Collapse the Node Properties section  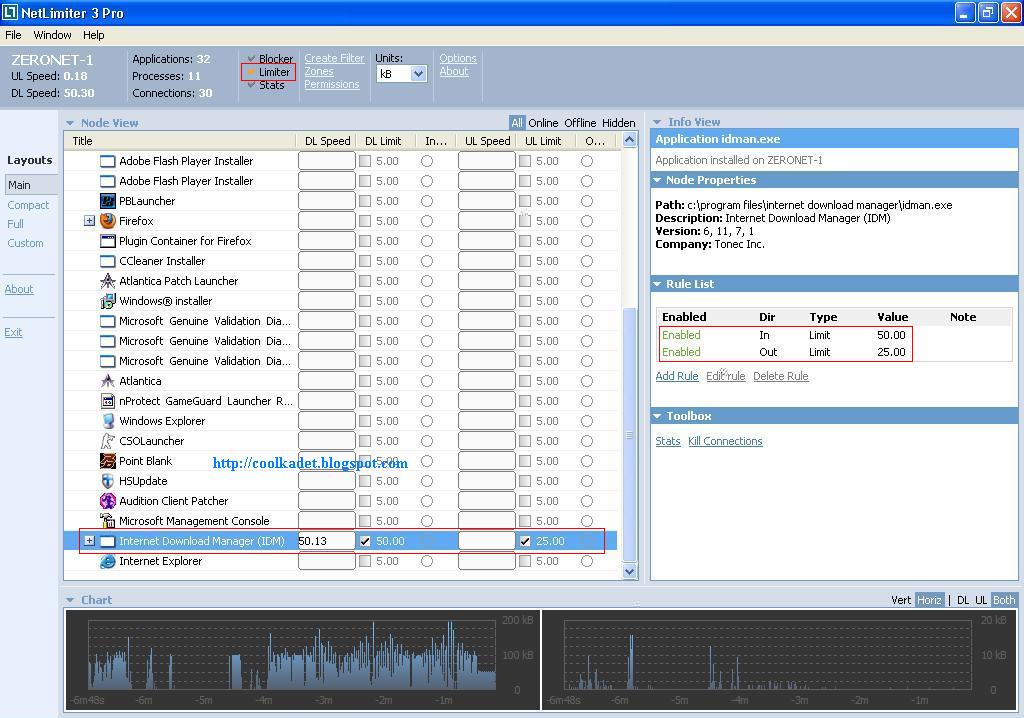tap(657, 180)
